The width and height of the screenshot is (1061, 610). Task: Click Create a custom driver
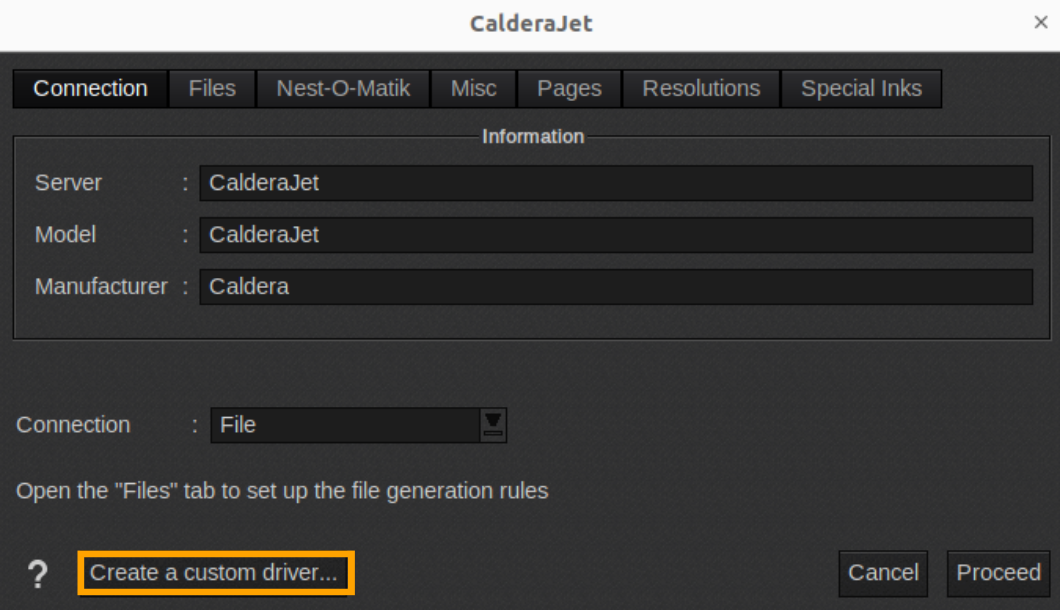[x=215, y=573]
